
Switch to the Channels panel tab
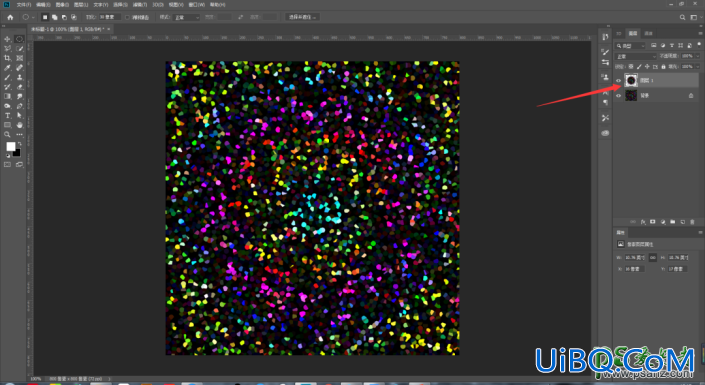pos(648,33)
